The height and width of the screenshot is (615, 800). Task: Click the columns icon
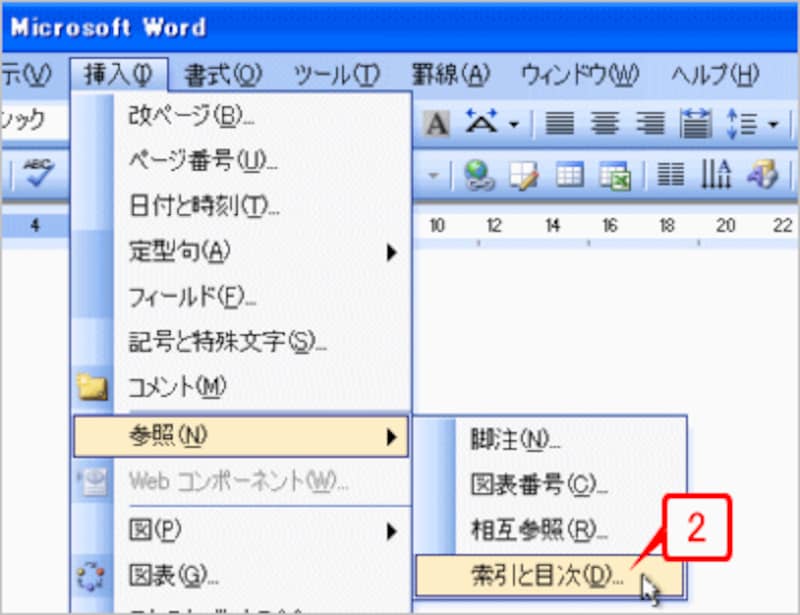[x=670, y=175]
